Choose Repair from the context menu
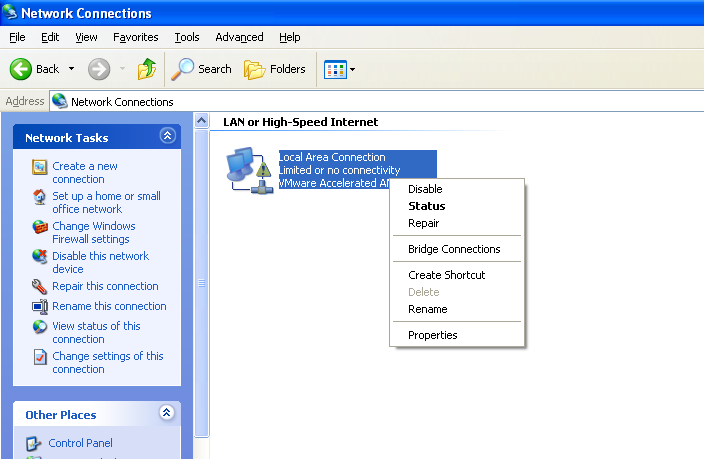This screenshot has width=704, height=459. point(457,223)
